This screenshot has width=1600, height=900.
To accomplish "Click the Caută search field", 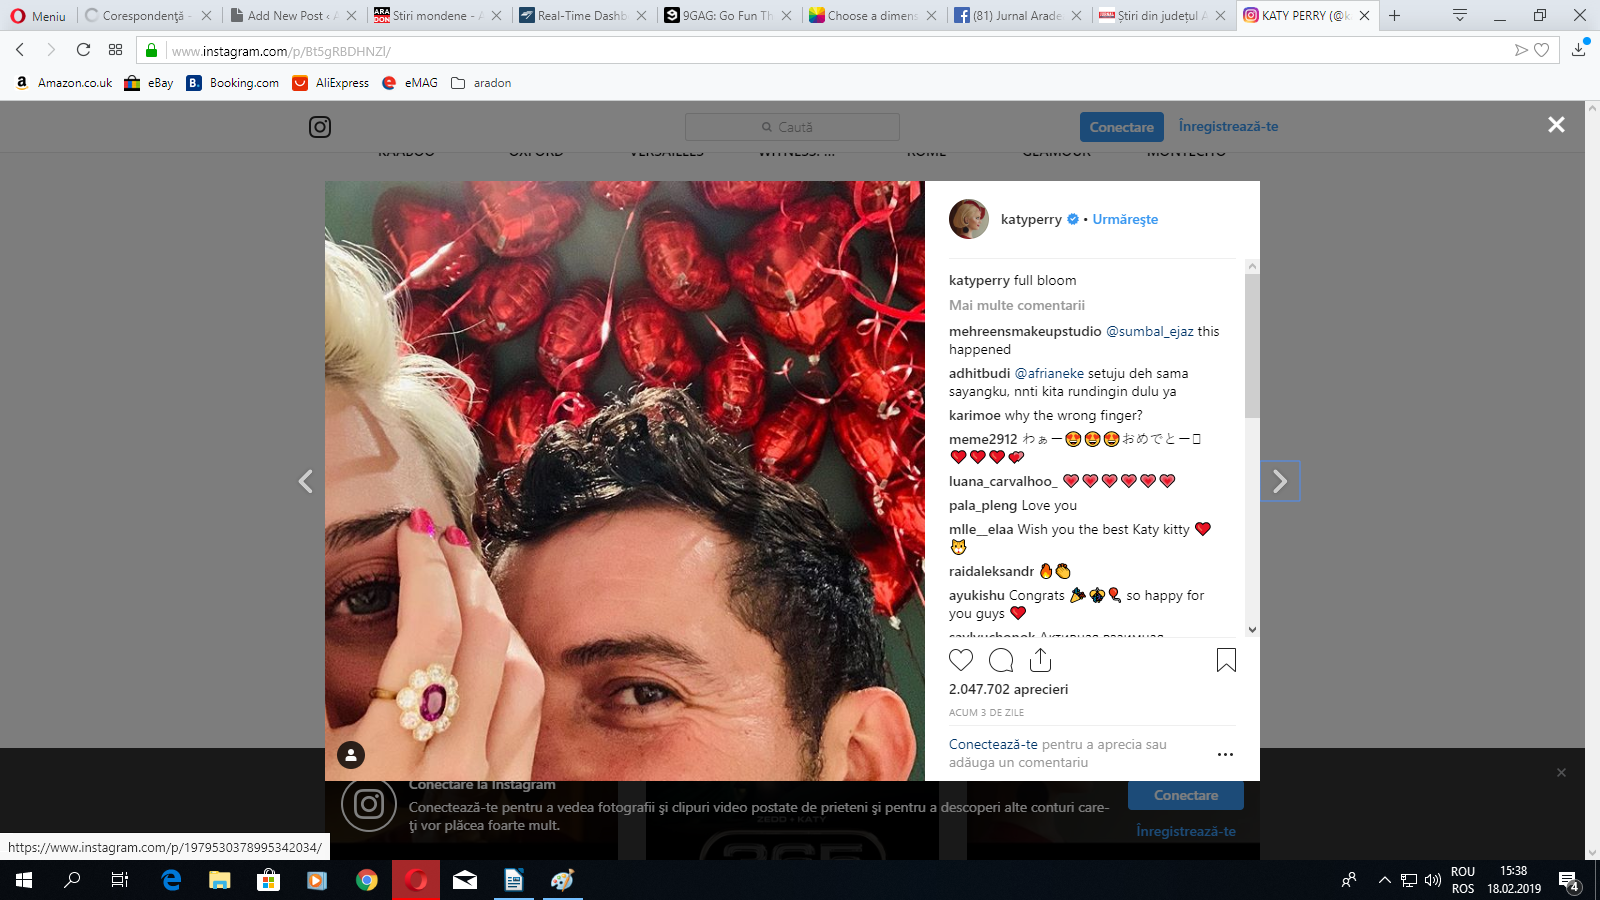I will (x=792, y=127).
